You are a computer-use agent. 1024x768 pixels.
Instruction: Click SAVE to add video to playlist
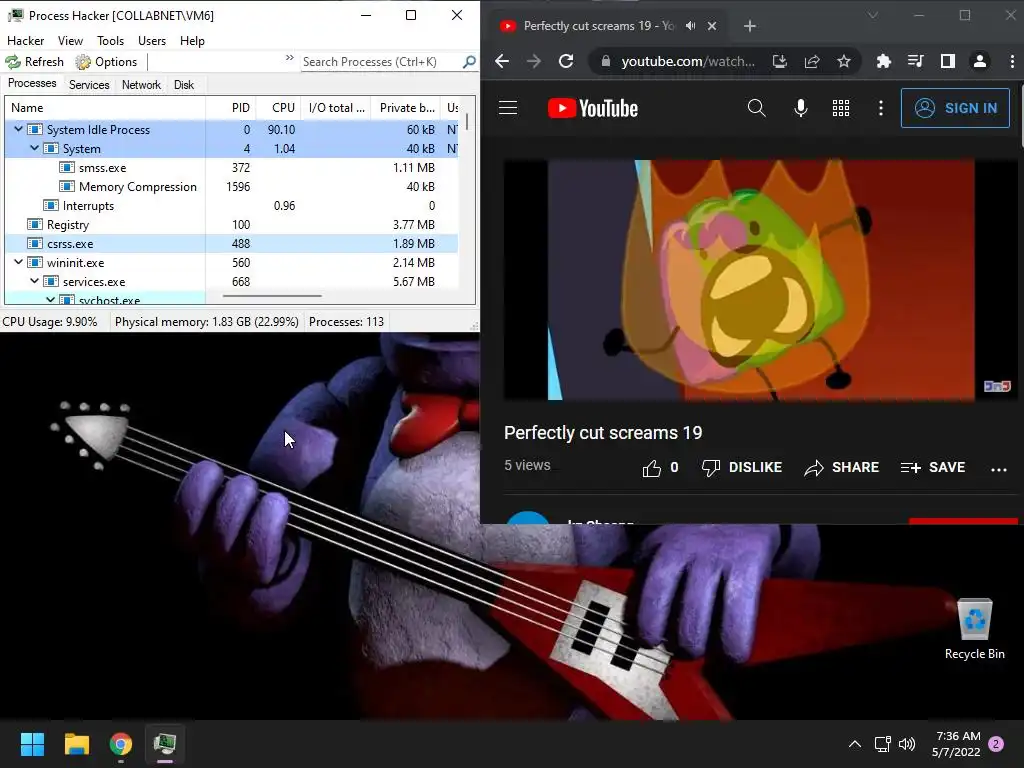933,468
